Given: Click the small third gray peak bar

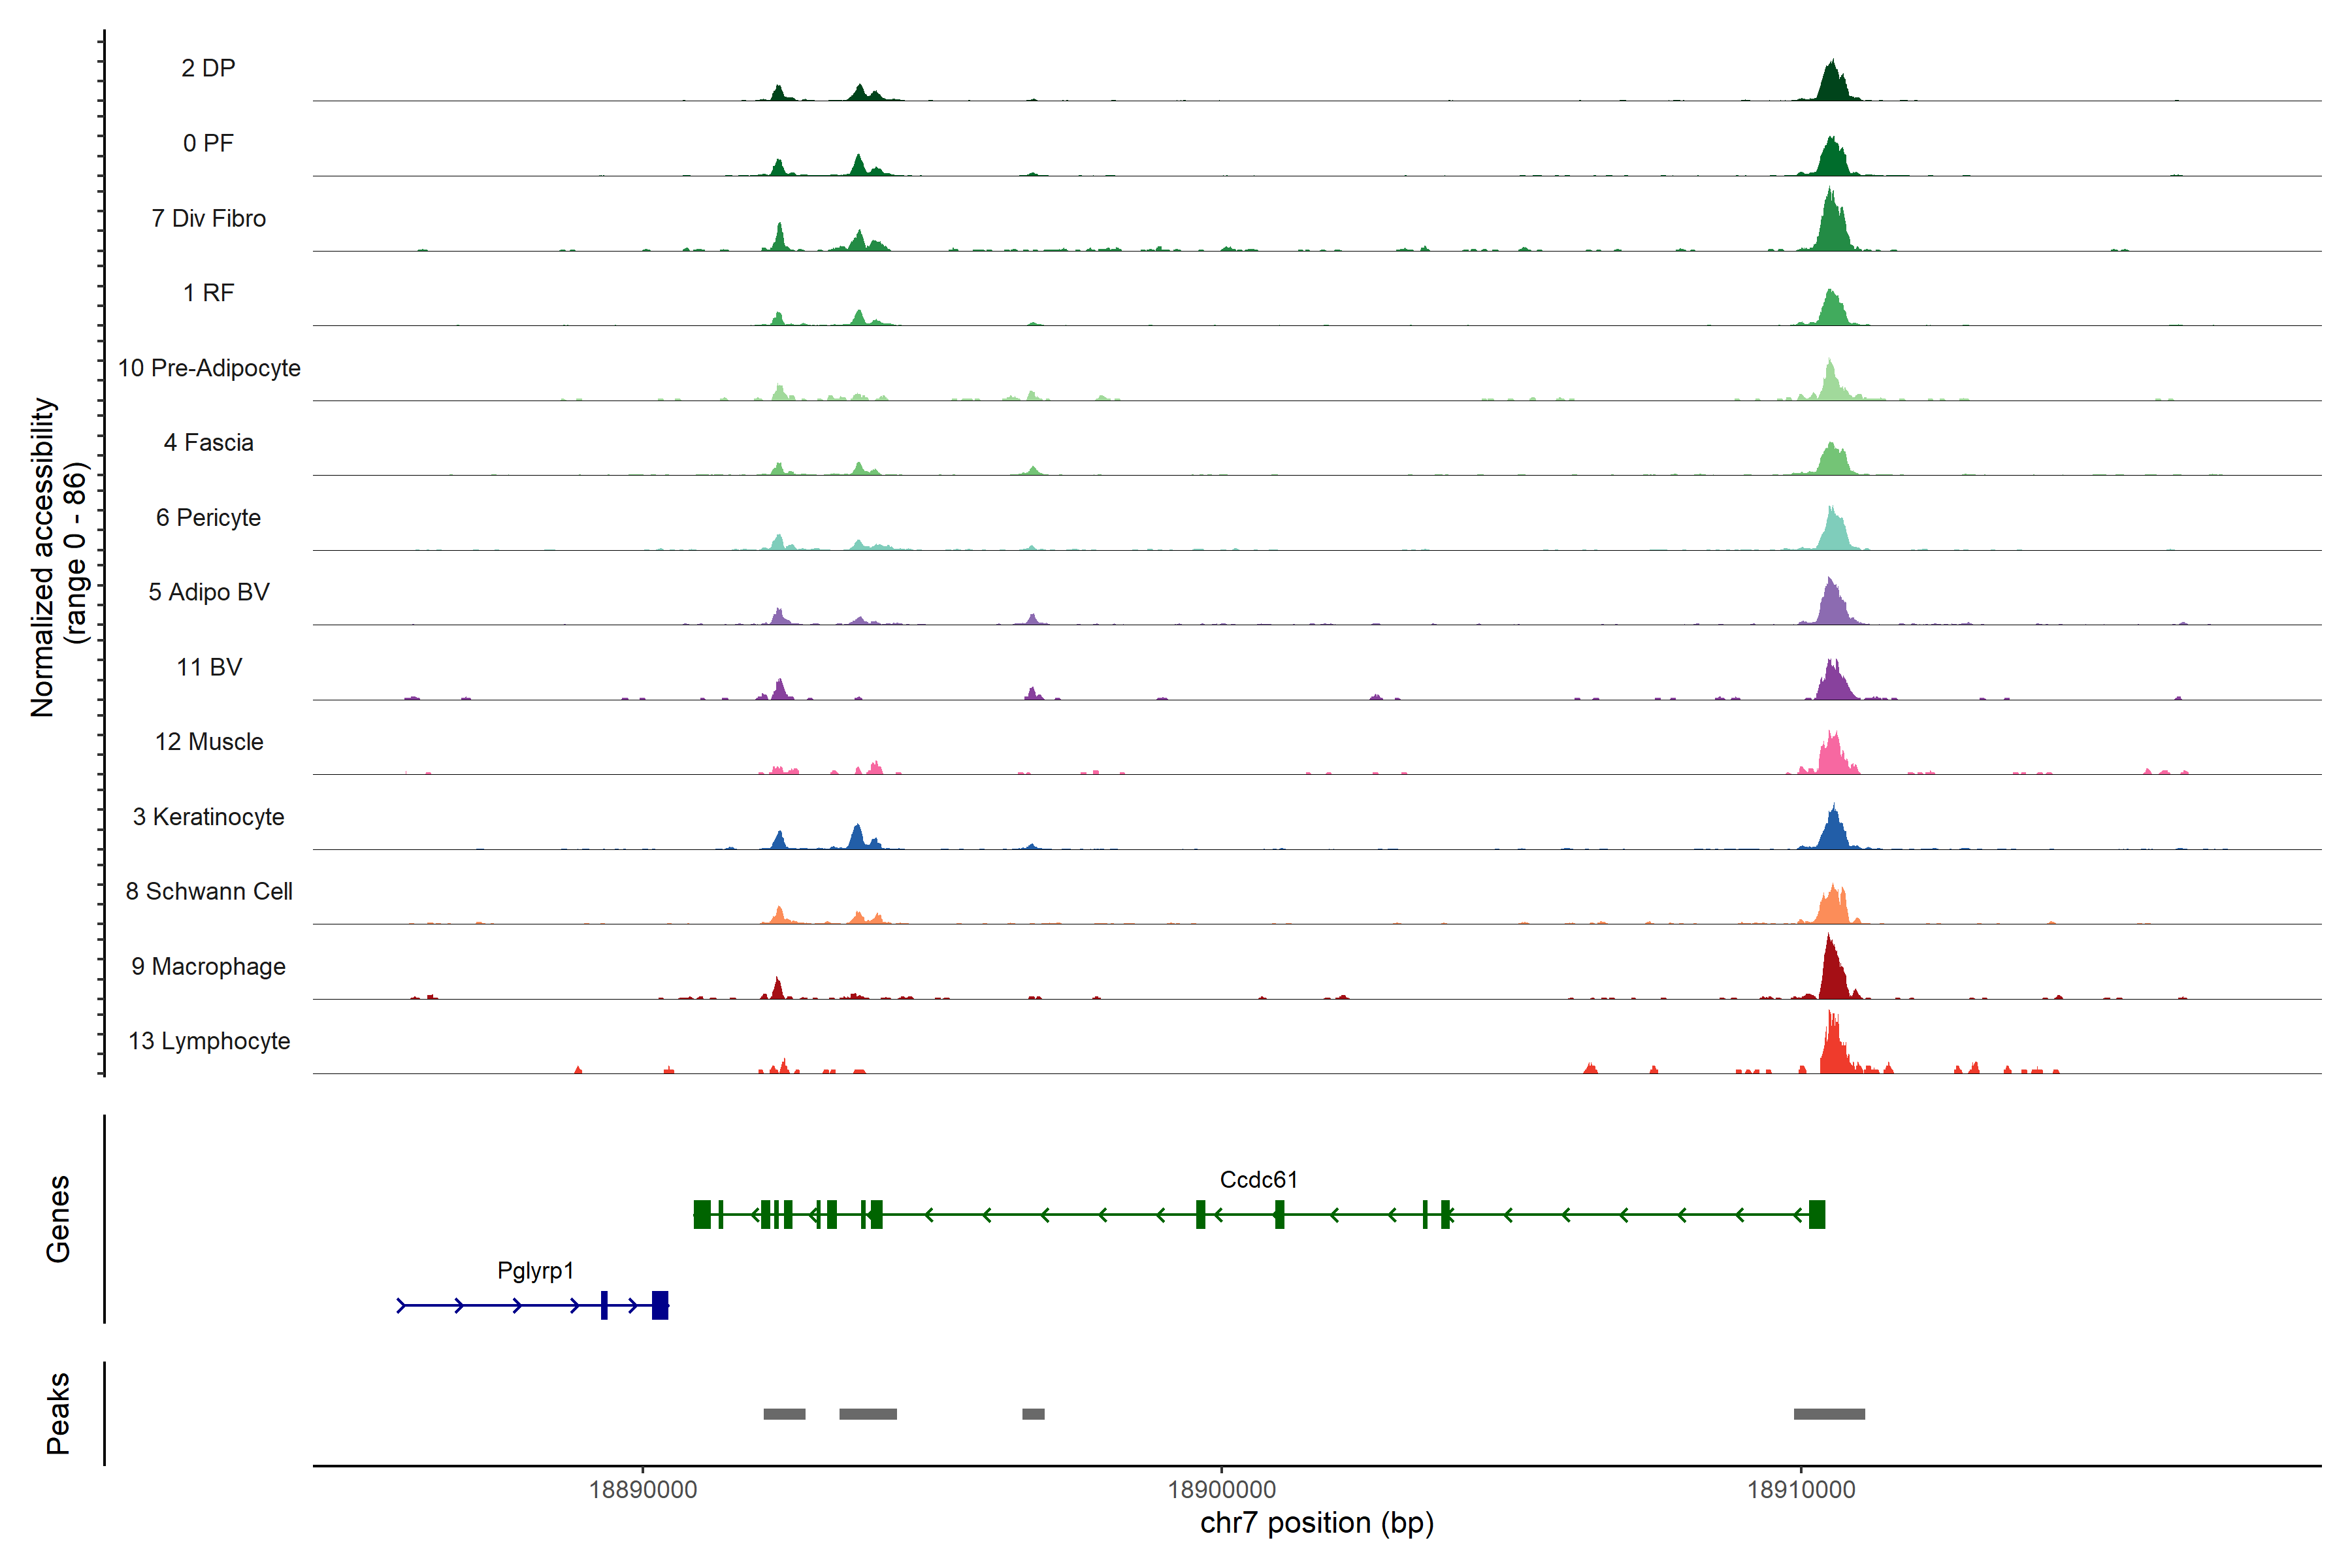Looking at the screenshot, I should coord(1033,1414).
